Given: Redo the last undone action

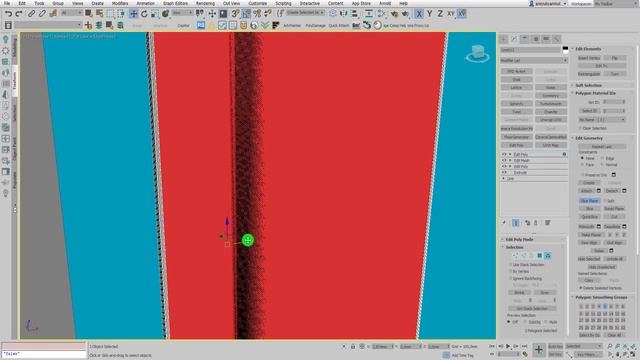Looking at the screenshot, I should (18, 14).
